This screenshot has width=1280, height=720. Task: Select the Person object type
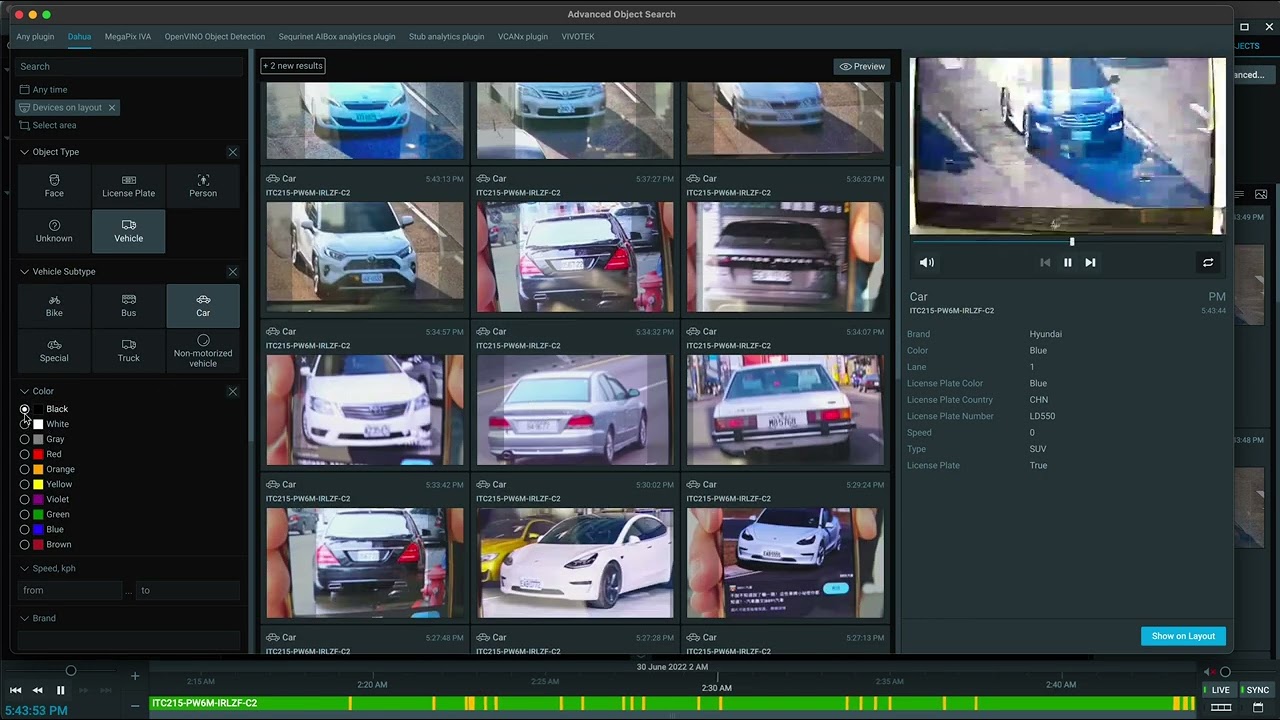[x=203, y=186]
